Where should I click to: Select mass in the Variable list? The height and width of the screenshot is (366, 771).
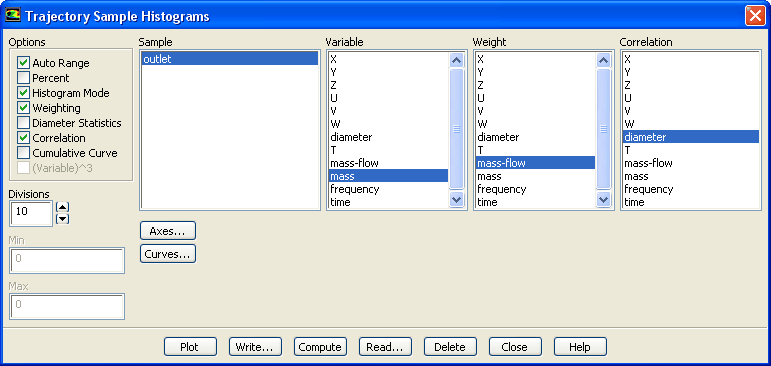388,176
